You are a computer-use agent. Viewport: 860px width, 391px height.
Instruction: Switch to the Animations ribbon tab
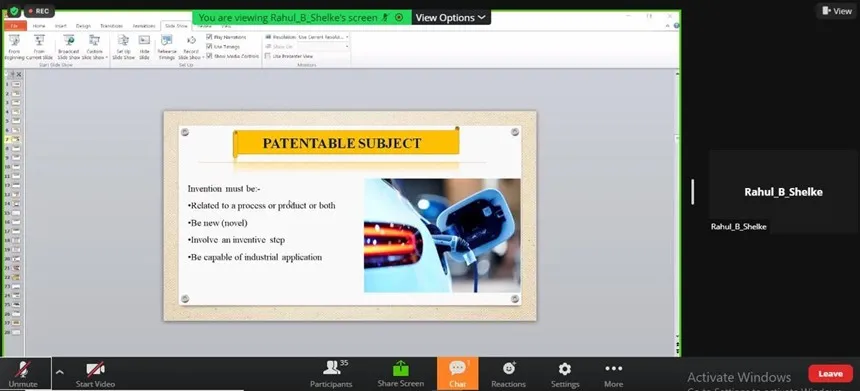[144, 26]
